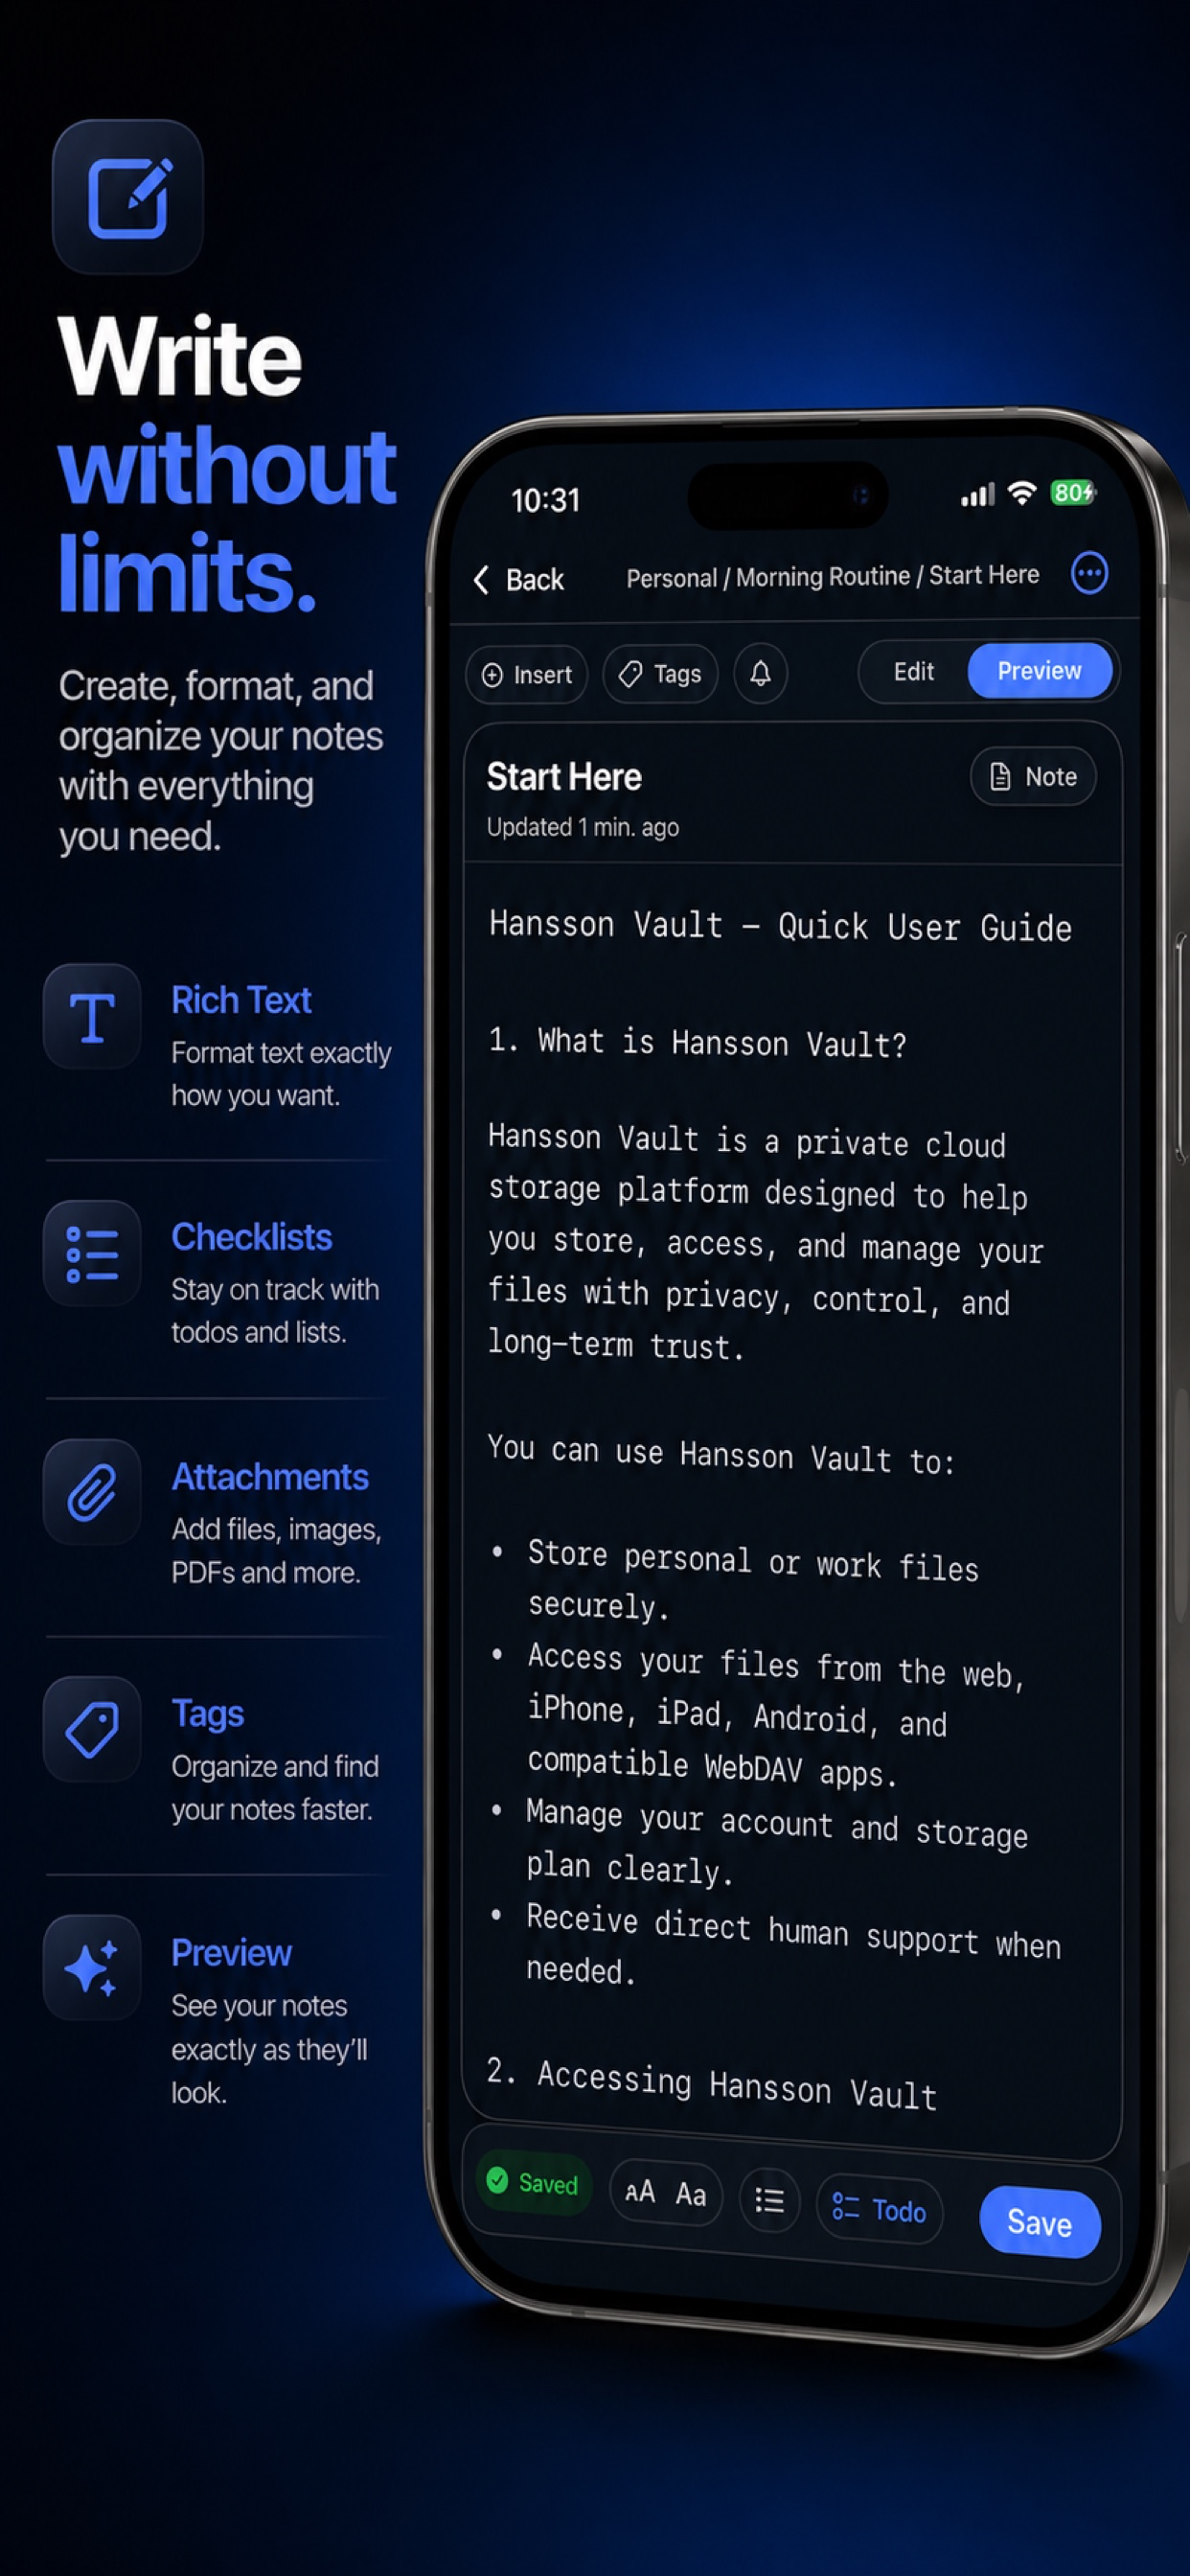Tap the battery percentage indicator
This screenshot has width=1190, height=2576.
(1072, 492)
